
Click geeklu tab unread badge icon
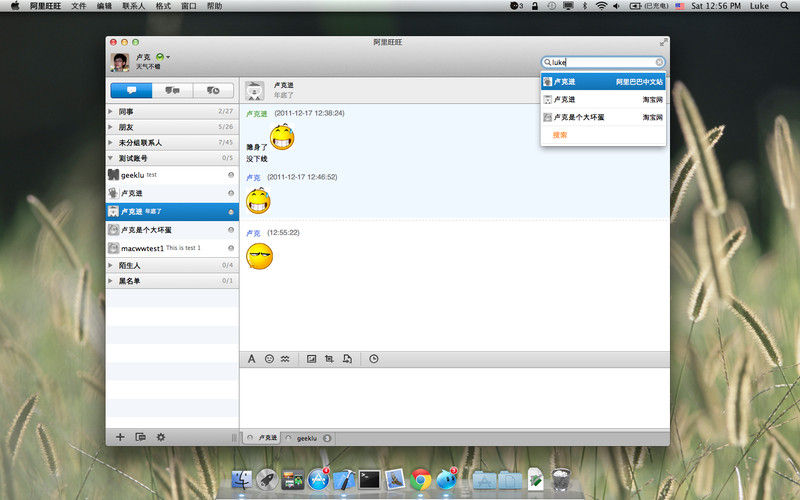(x=327, y=438)
